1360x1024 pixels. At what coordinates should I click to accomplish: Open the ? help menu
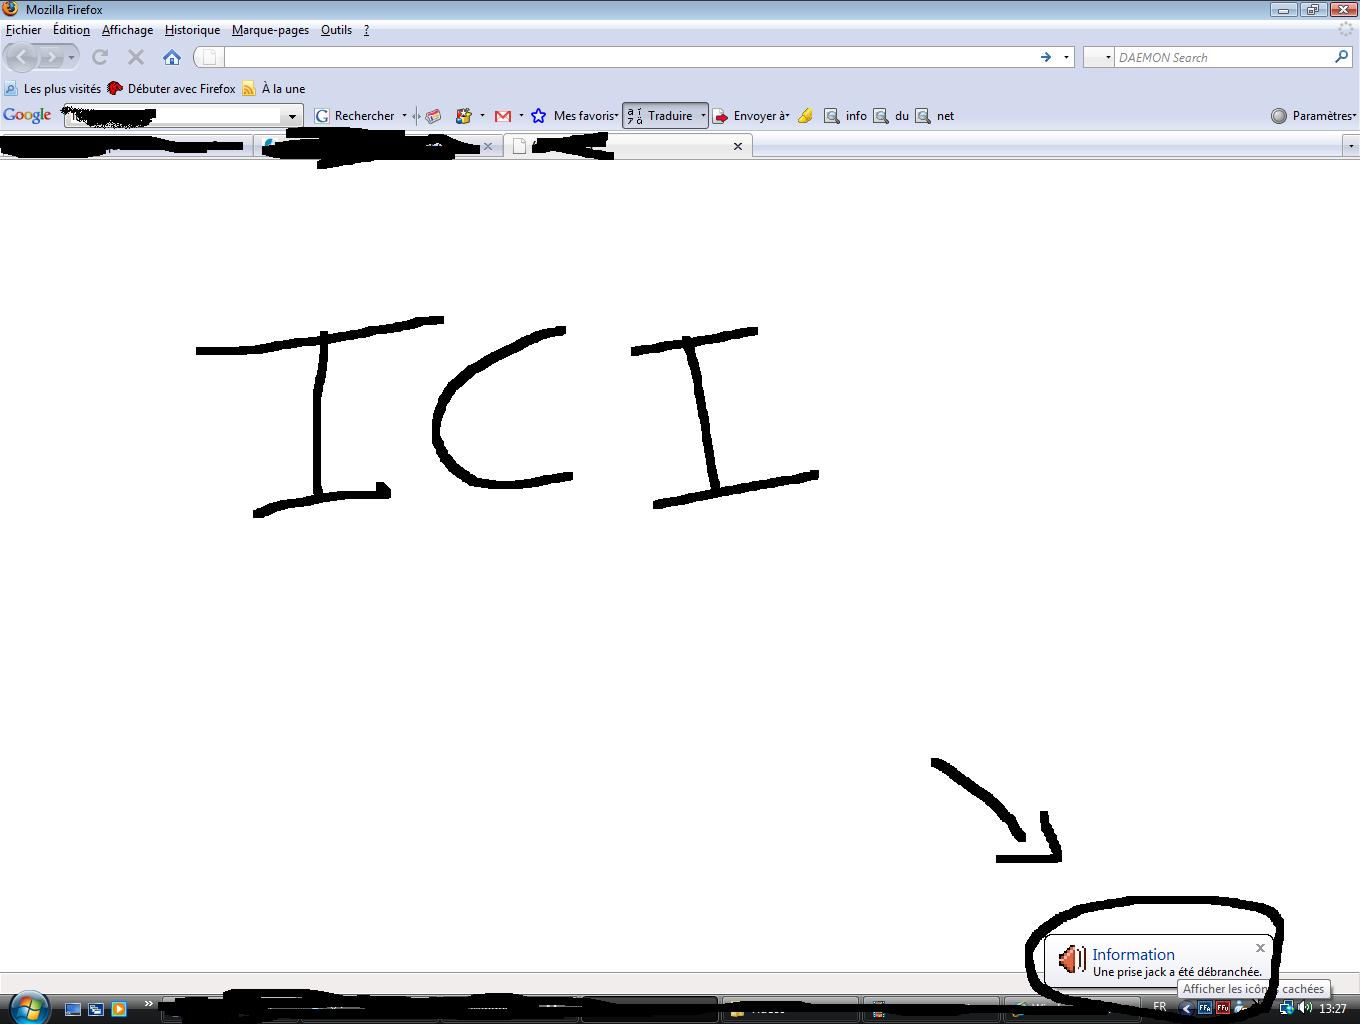[366, 30]
